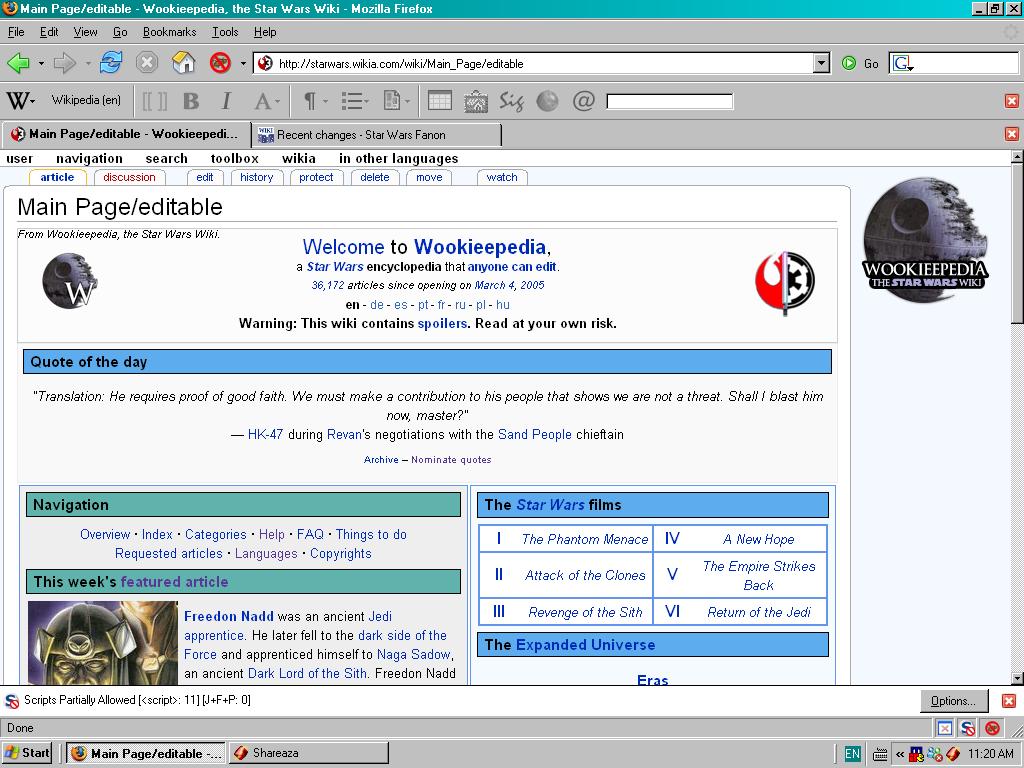Switch to Shareaza in taskbar

tap(308, 753)
